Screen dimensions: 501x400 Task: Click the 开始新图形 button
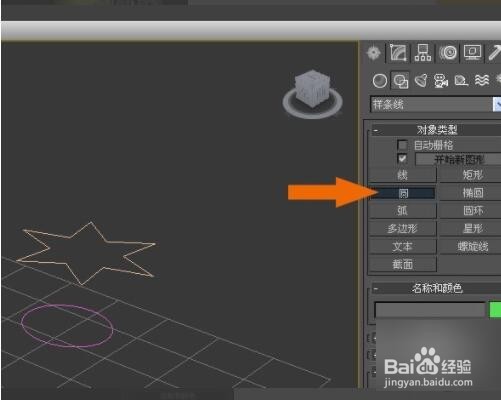point(458,159)
